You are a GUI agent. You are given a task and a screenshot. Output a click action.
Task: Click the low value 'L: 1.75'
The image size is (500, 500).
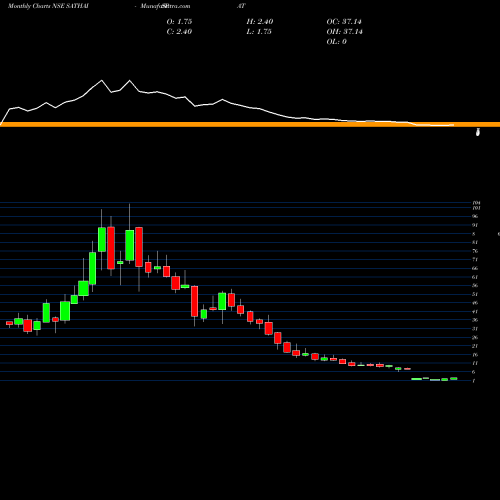(x=259, y=32)
